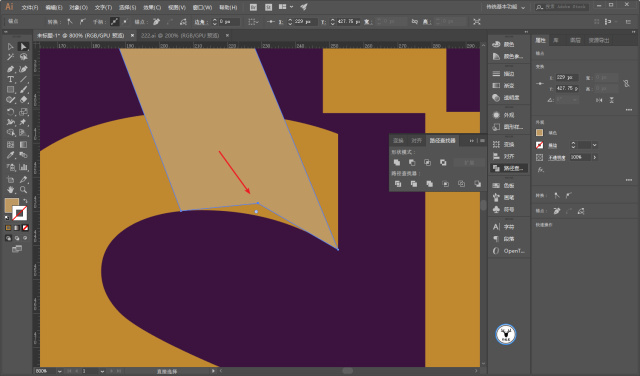Screen dimensions: 640x376
Task: Open the OpenType panel button
Action: coord(509,251)
